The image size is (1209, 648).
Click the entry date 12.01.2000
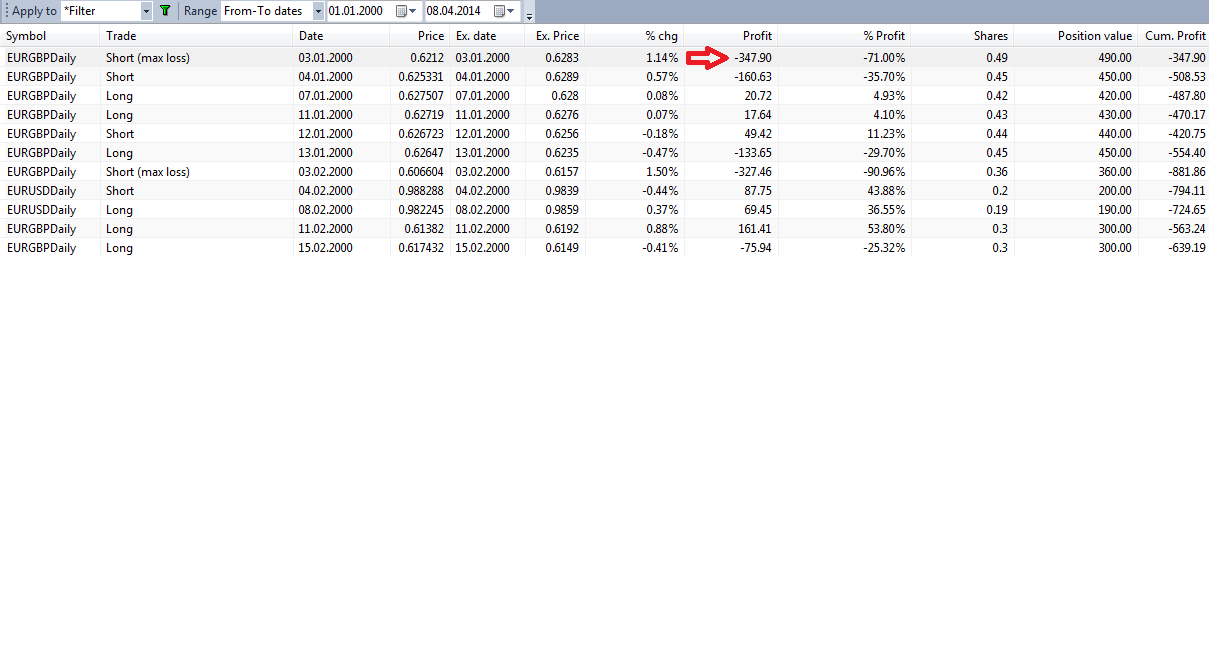pyautogui.click(x=325, y=134)
